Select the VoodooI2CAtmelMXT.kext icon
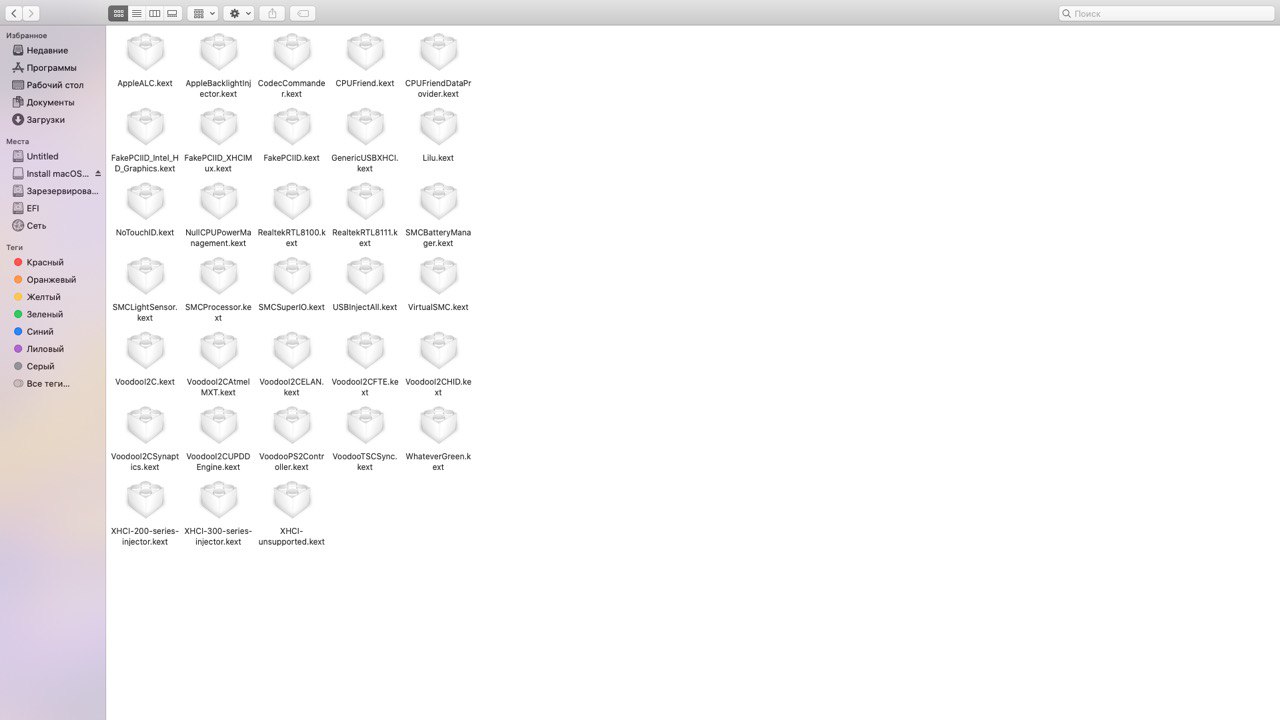1280x720 pixels. (x=218, y=351)
